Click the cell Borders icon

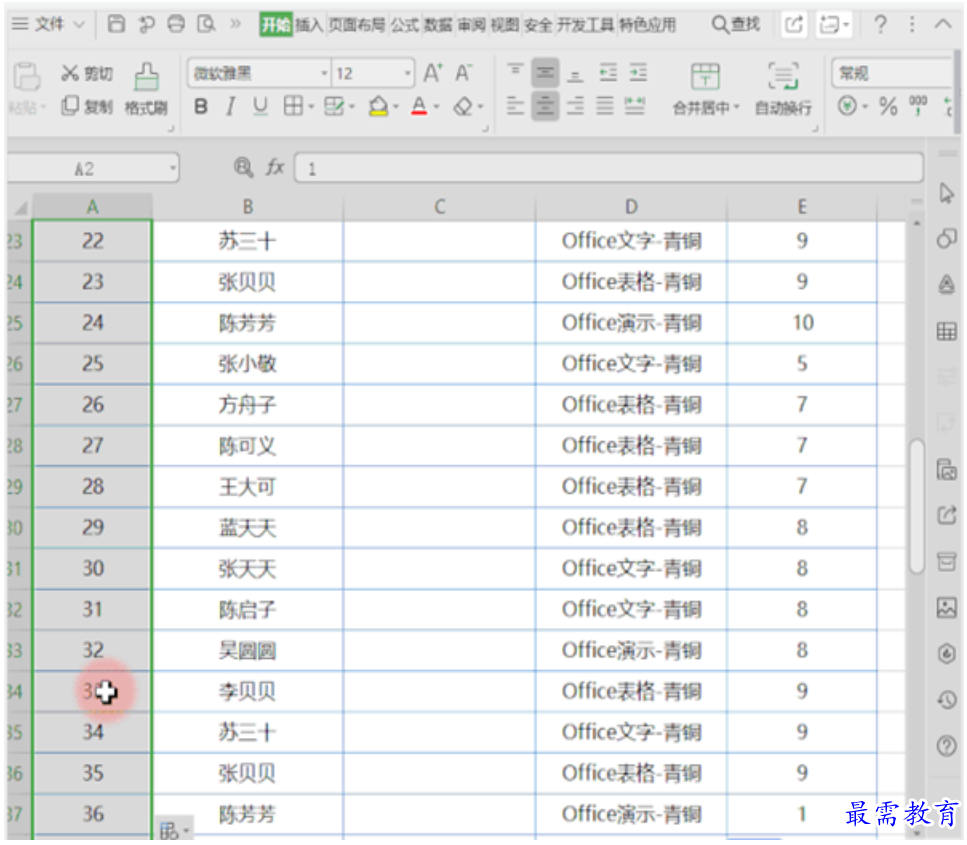[293, 107]
